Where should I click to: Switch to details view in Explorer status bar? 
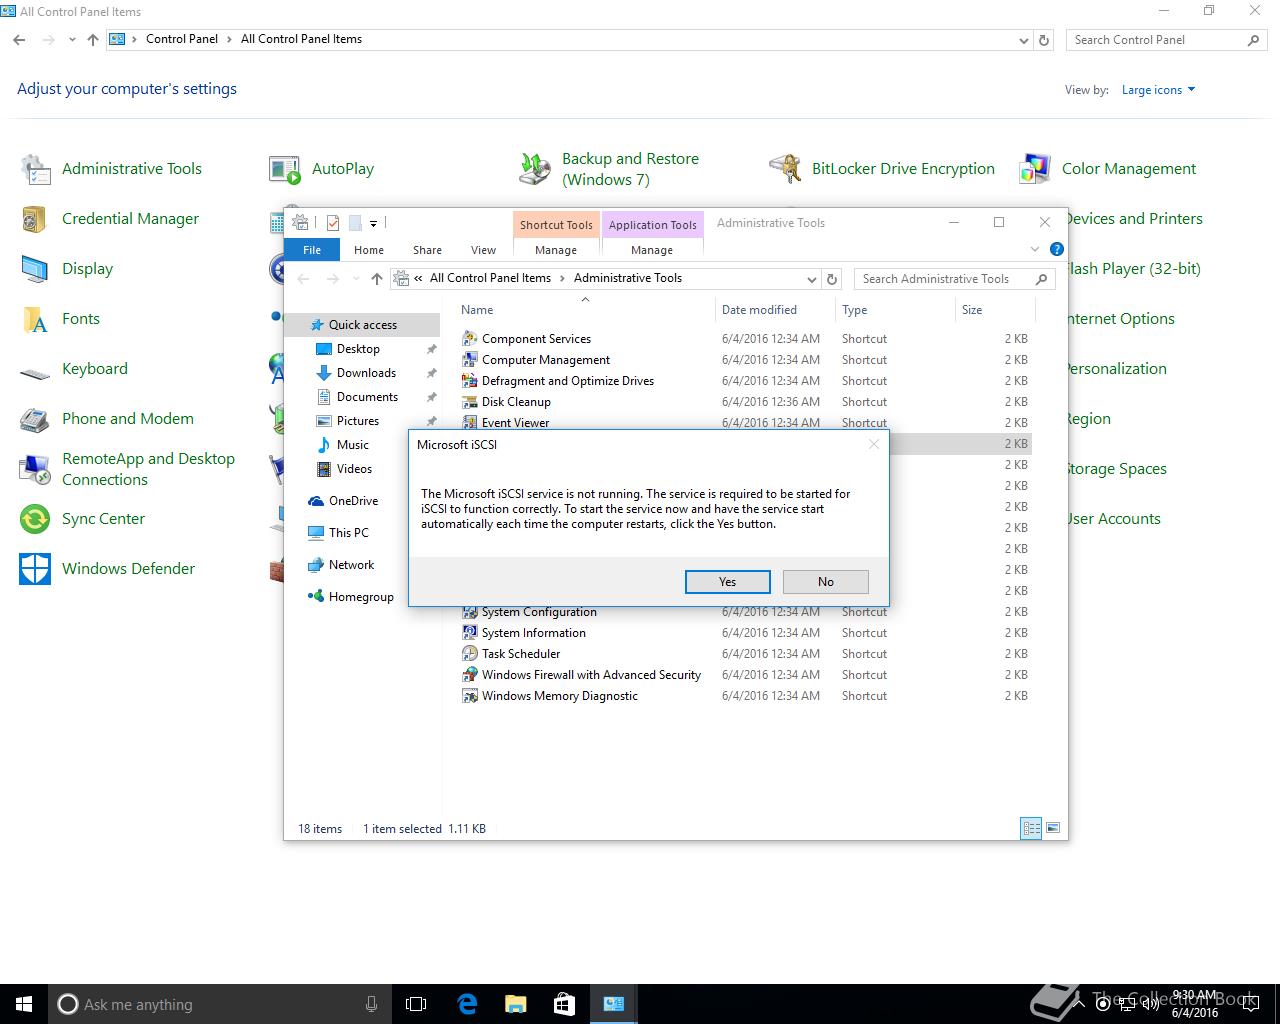[1031, 828]
